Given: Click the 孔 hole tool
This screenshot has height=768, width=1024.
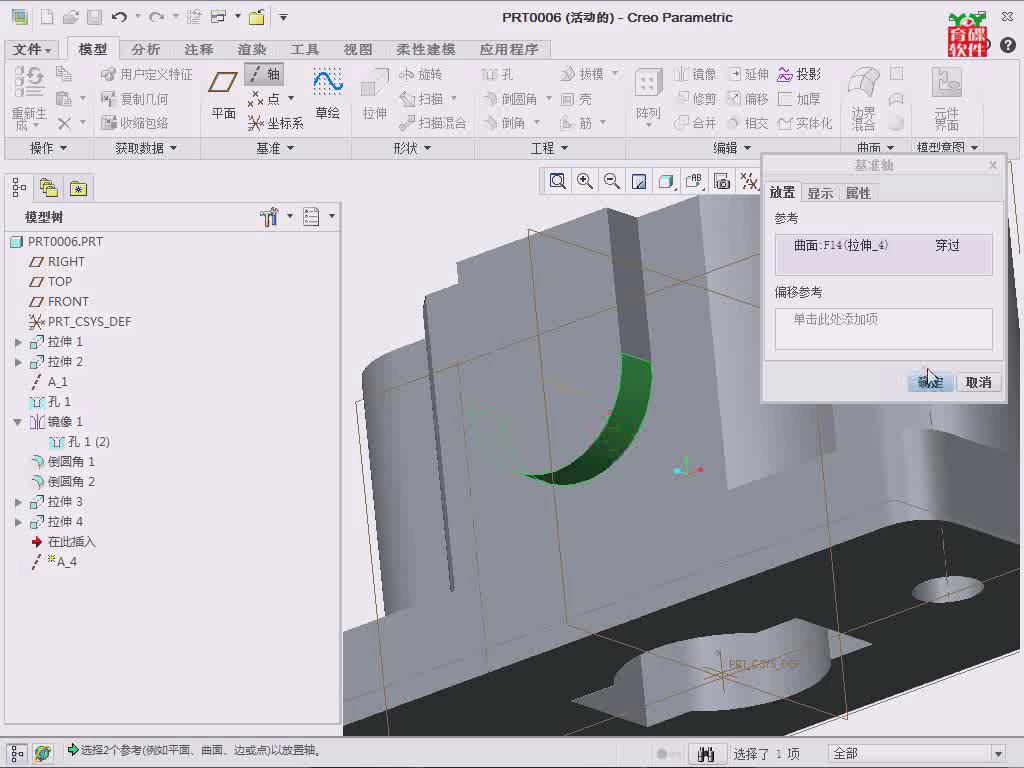Looking at the screenshot, I should [499, 74].
